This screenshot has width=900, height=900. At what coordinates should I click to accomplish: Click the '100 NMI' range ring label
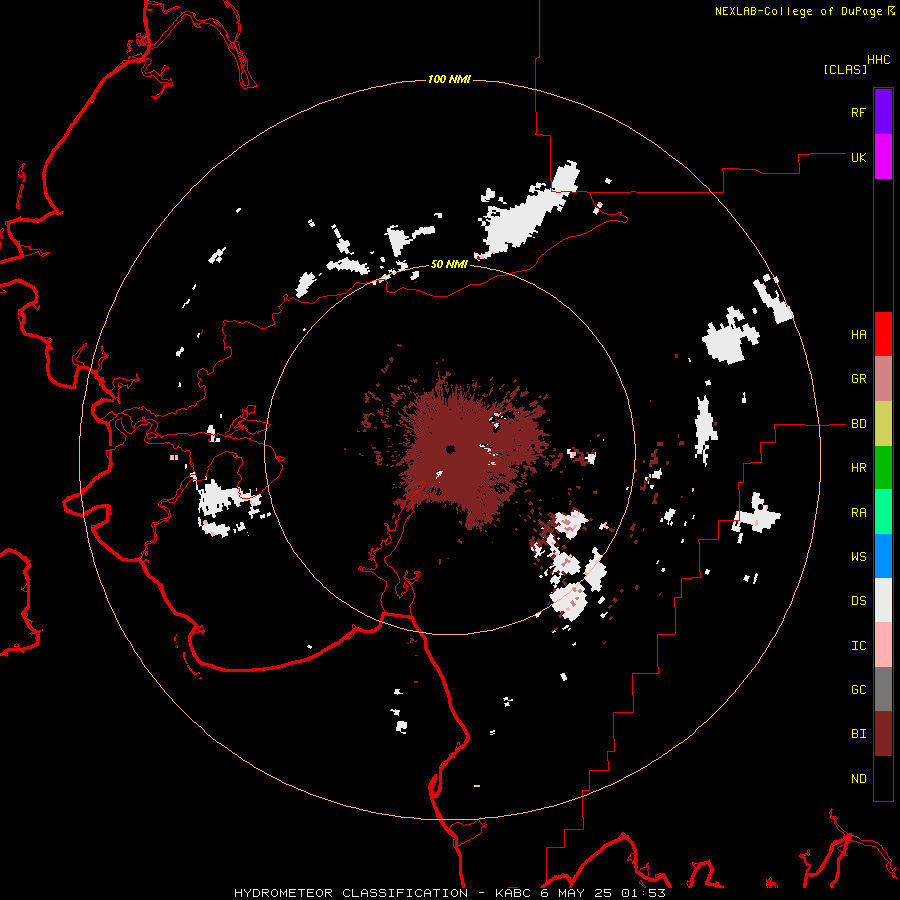[449, 79]
